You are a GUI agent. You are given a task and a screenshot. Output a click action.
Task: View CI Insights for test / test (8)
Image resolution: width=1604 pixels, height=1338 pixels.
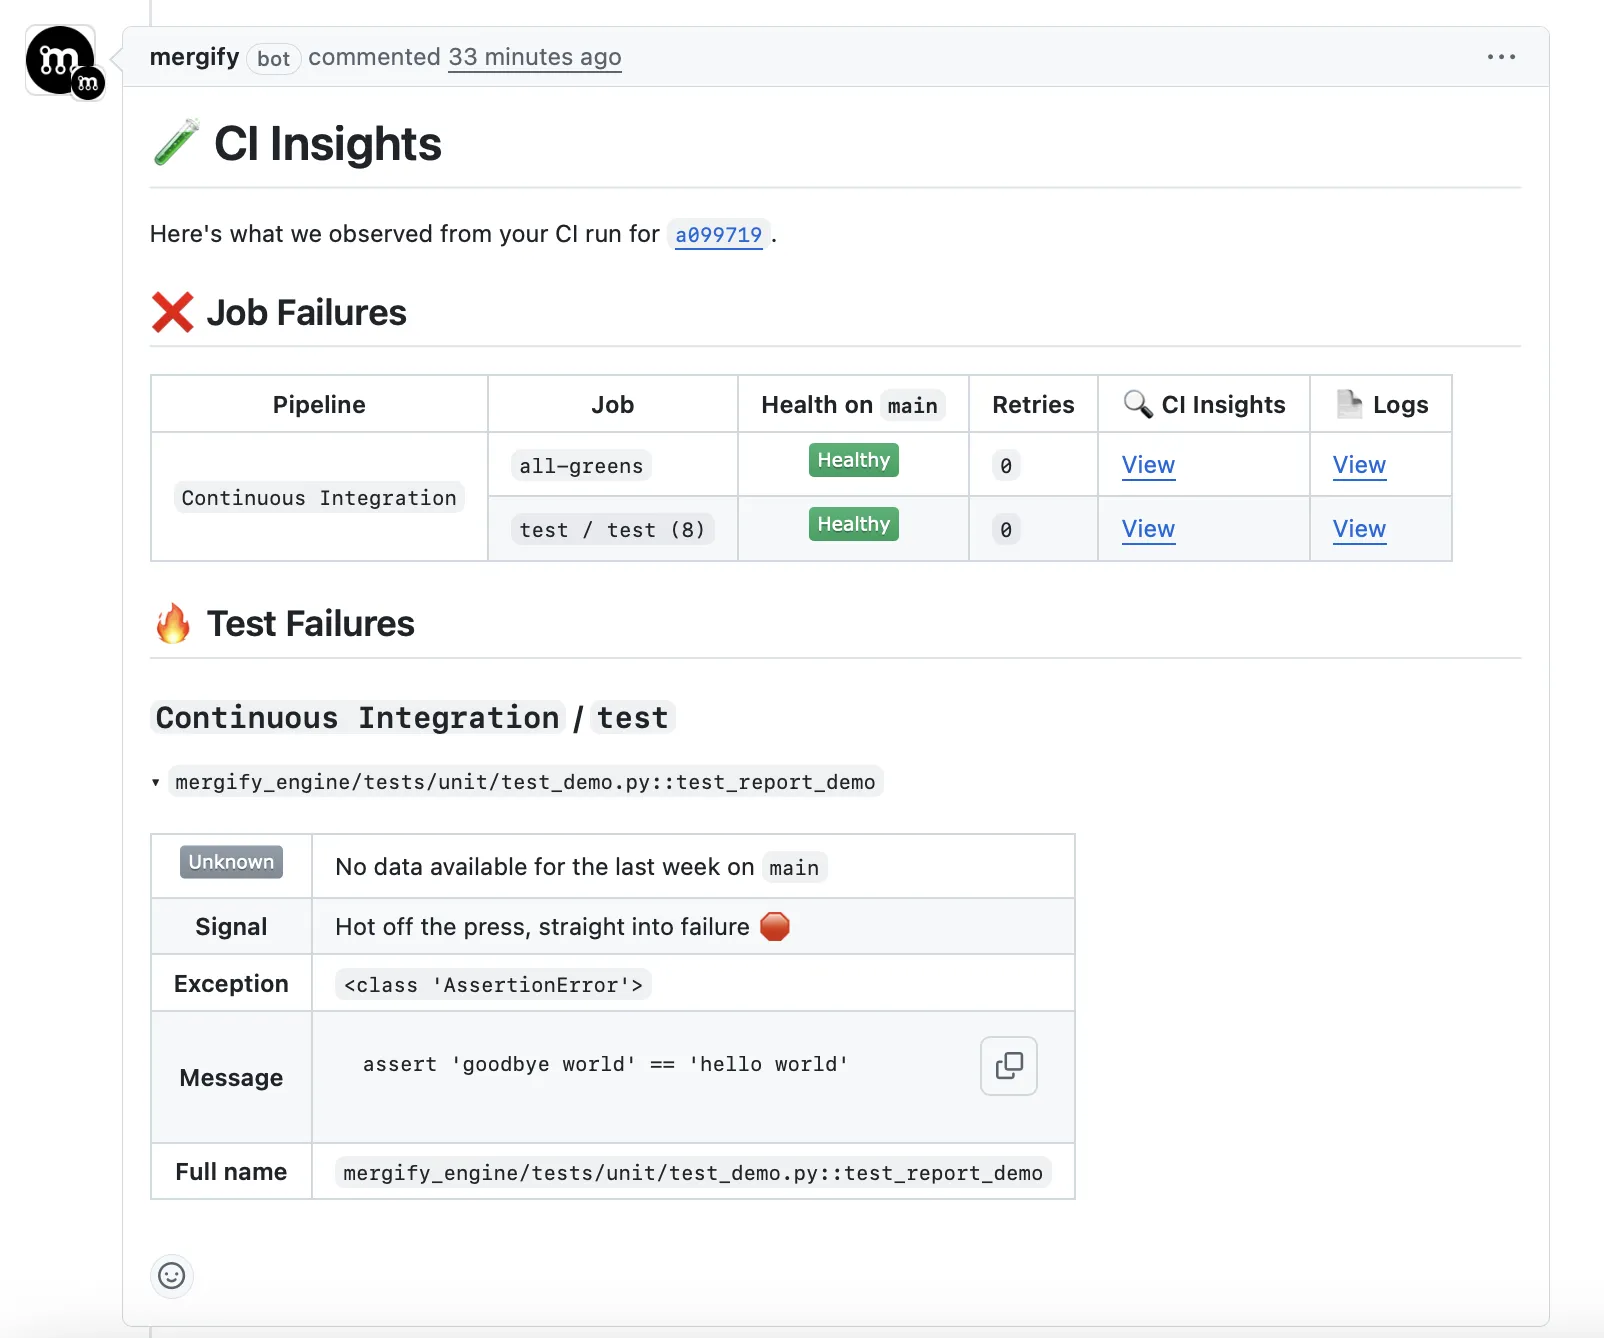(x=1148, y=529)
